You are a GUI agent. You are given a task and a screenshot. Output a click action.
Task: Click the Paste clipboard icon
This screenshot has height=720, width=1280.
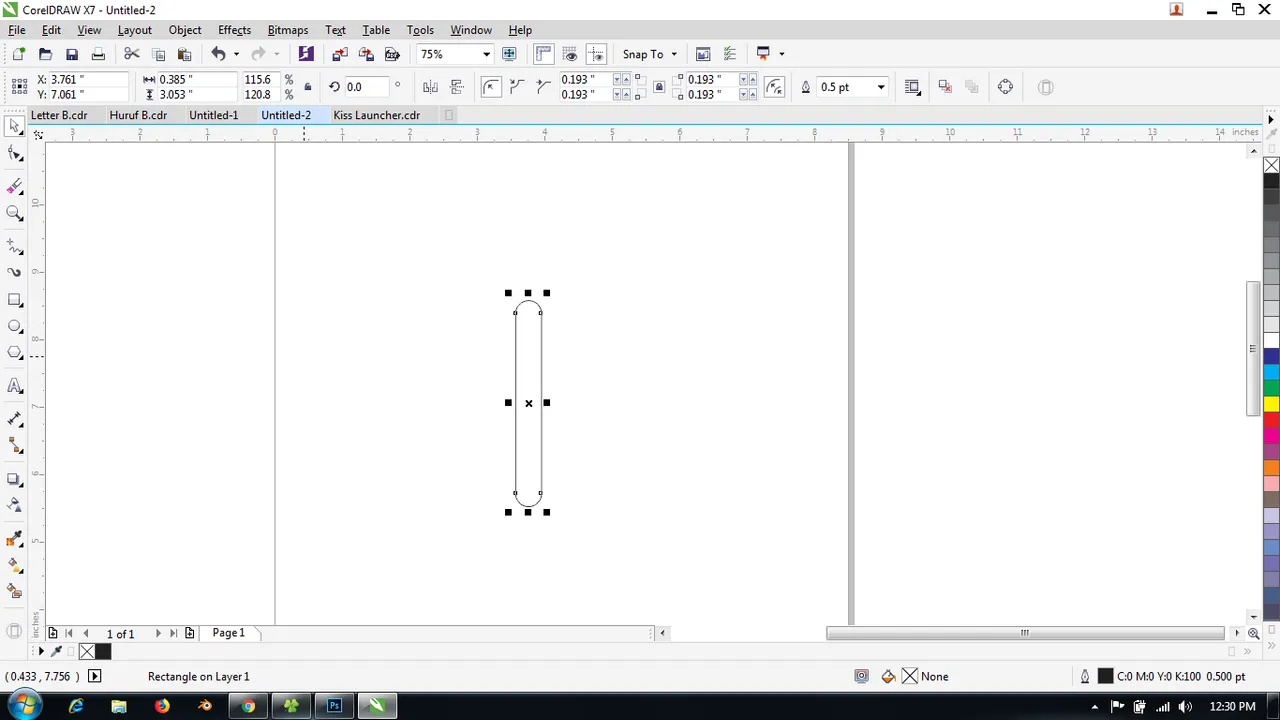click(184, 54)
